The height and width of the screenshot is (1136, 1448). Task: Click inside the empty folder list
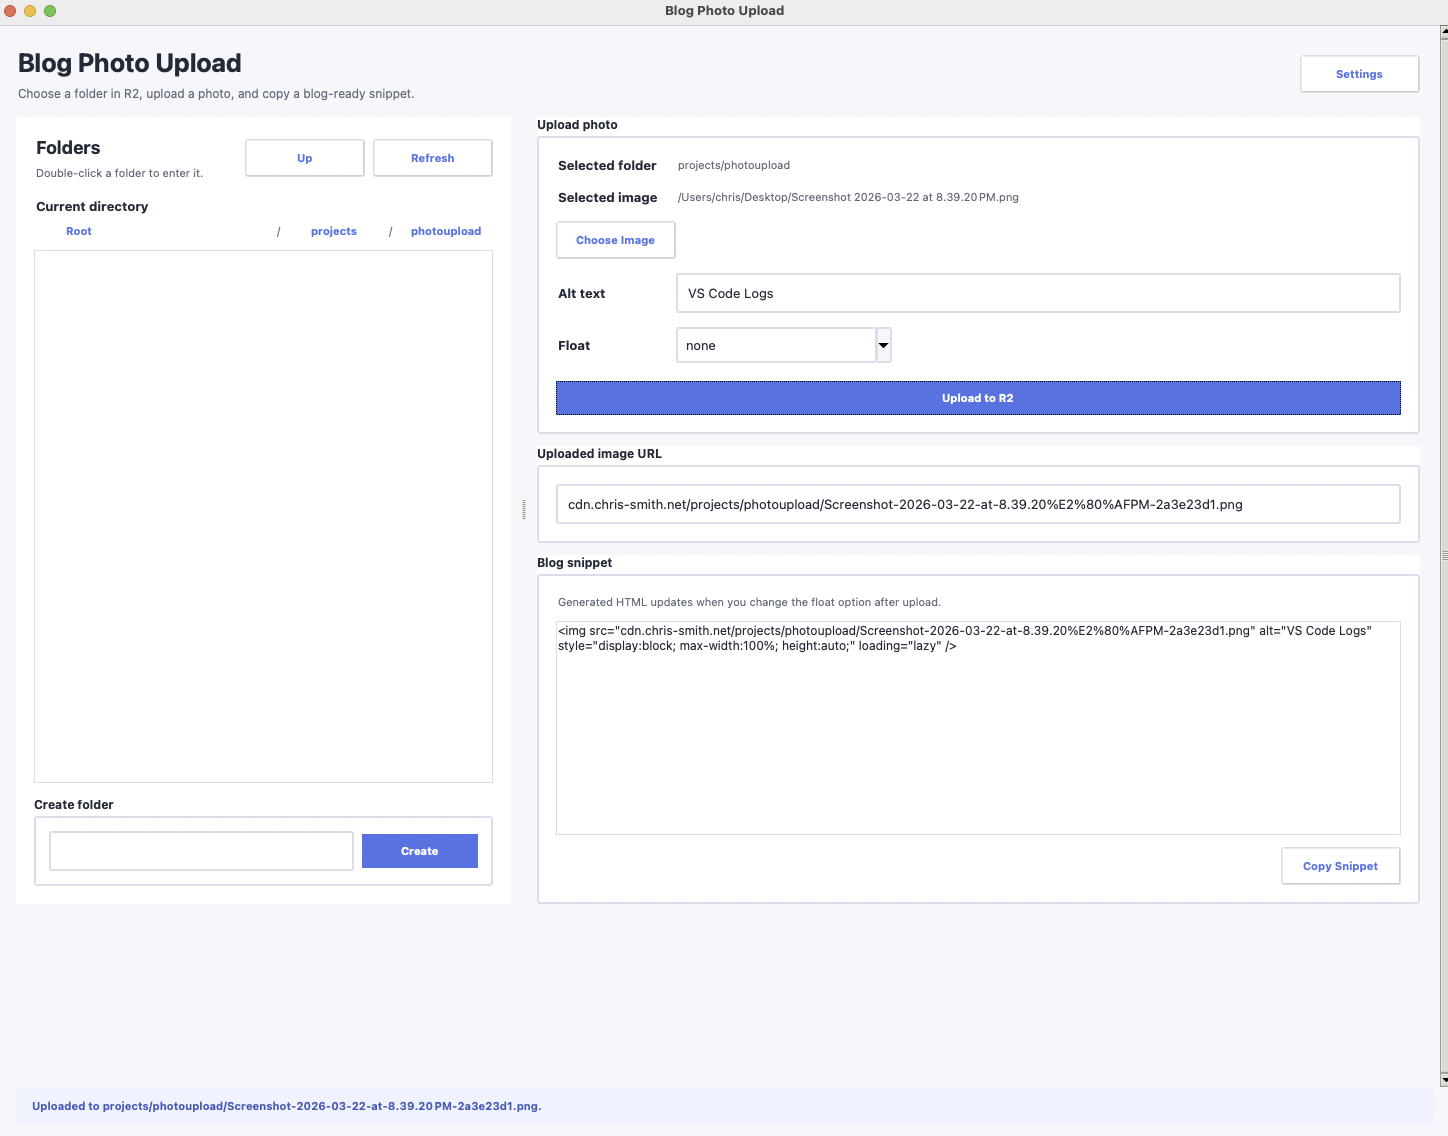pos(263,515)
